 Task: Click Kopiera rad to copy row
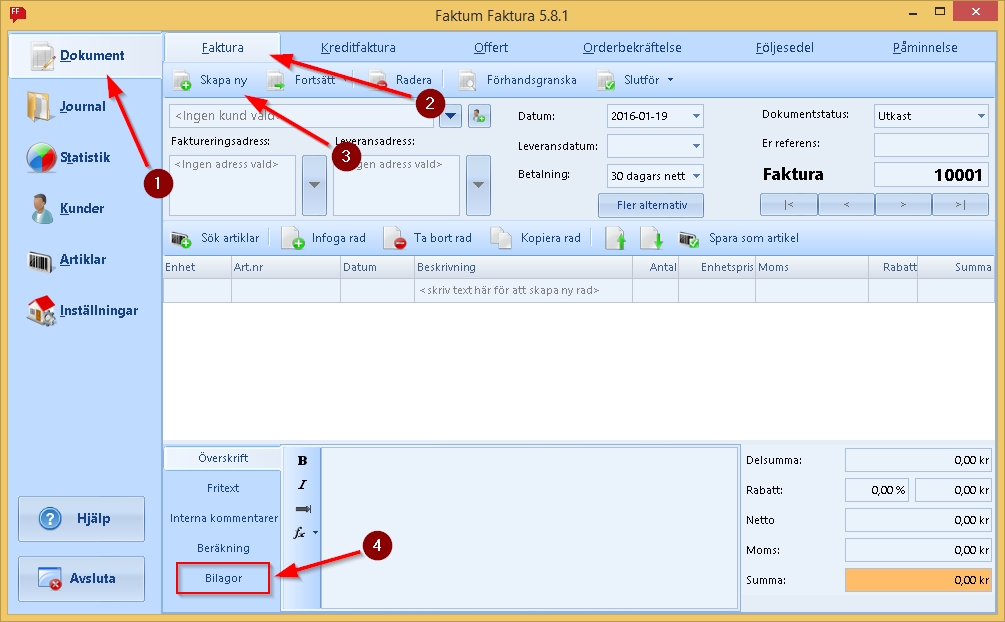pyautogui.click(x=536, y=239)
